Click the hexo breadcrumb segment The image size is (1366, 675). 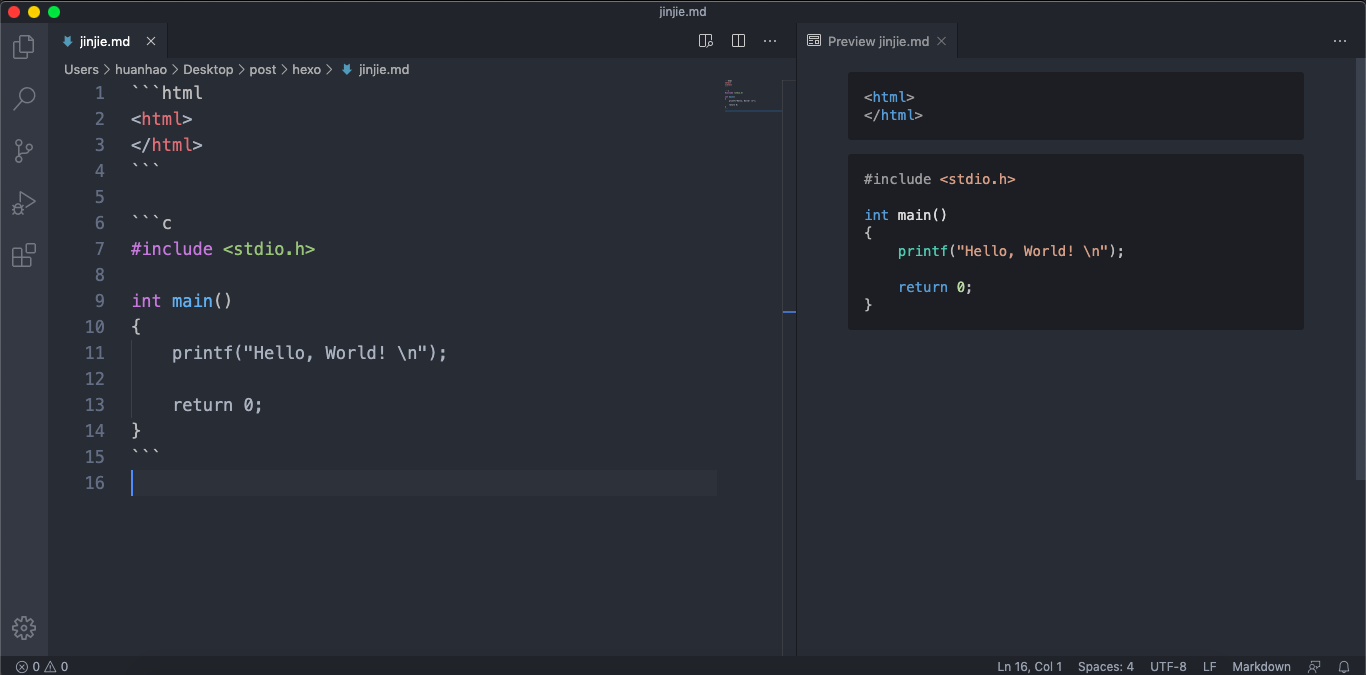[307, 69]
